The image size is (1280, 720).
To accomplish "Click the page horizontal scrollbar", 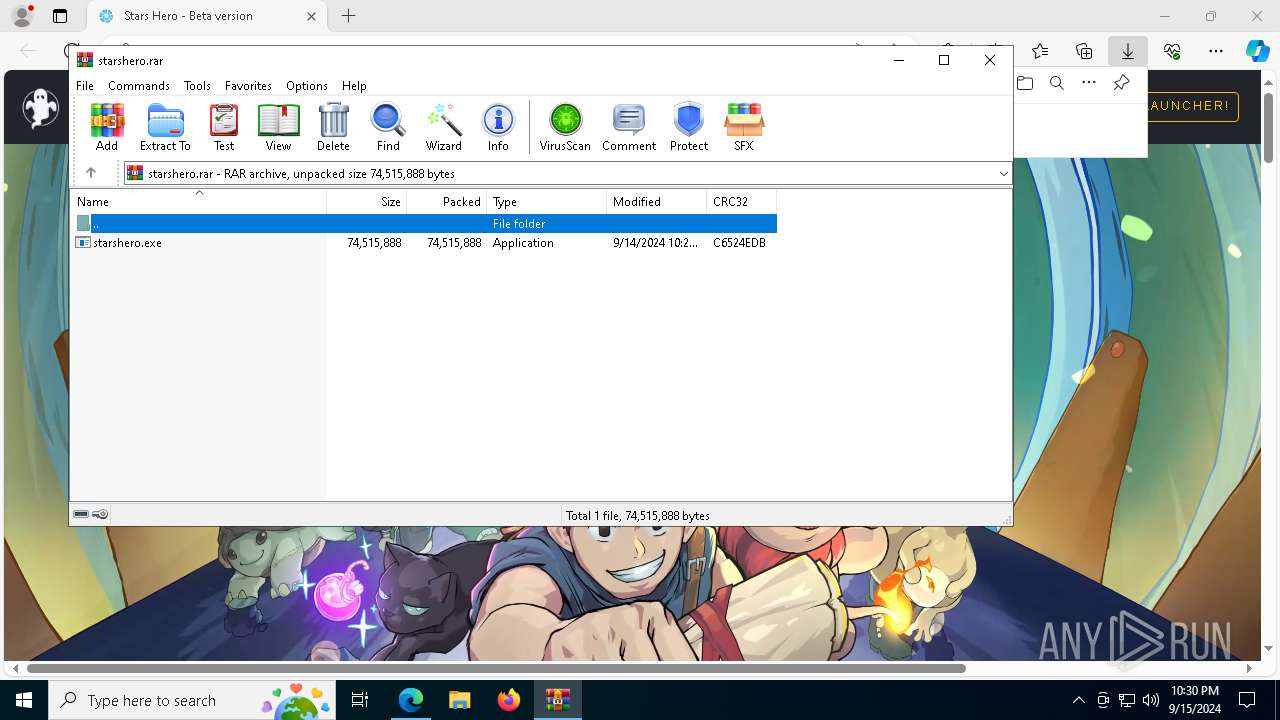I will coord(497,668).
